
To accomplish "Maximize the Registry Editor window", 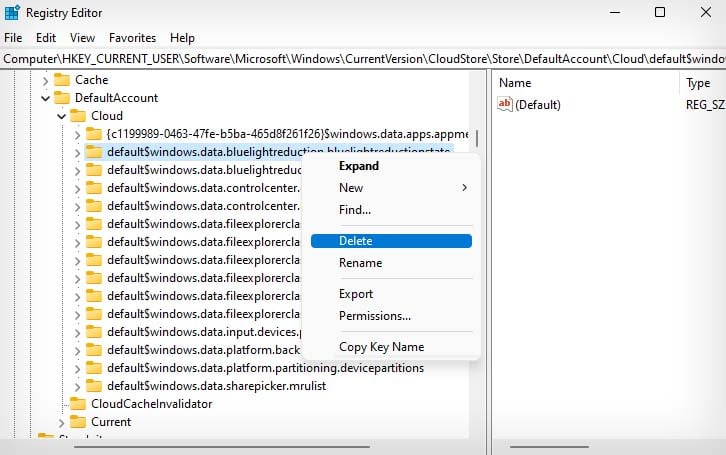I will [660, 12].
